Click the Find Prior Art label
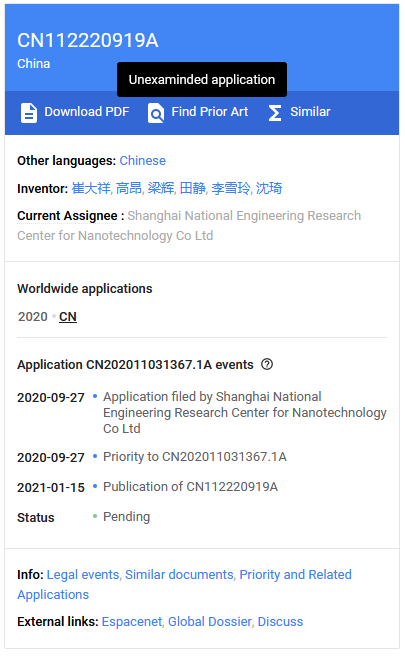The height and width of the screenshot is (659, 405). [x=210, y=112]
